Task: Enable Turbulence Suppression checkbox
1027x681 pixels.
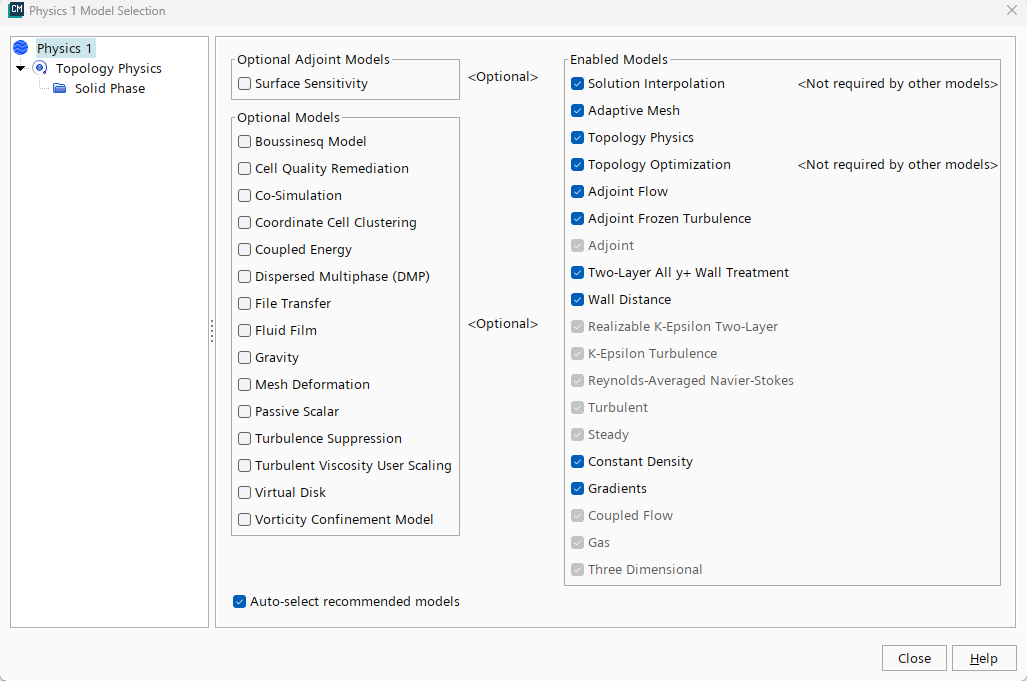Action: (244, 439)
